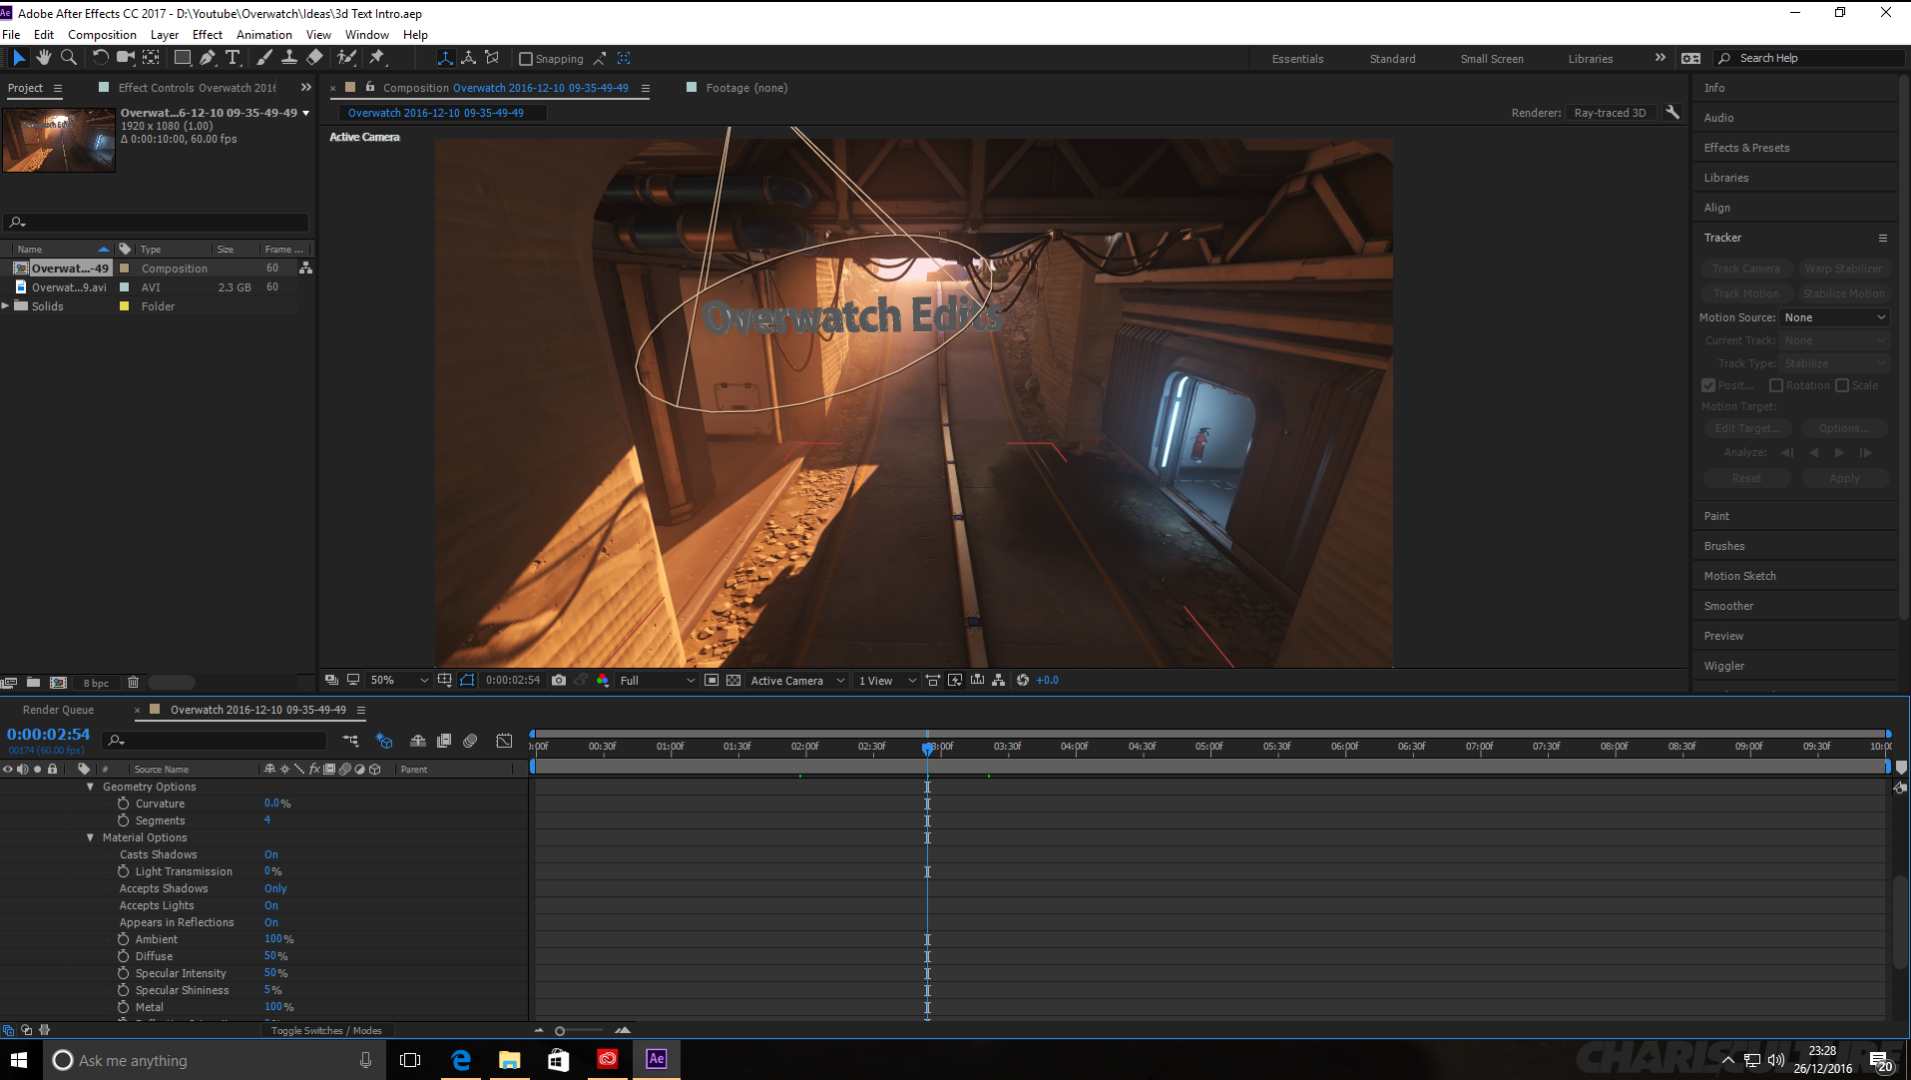1911x1080 pixels.
Task: Switch to the Effect Controls tab
Action: (197, 88)
